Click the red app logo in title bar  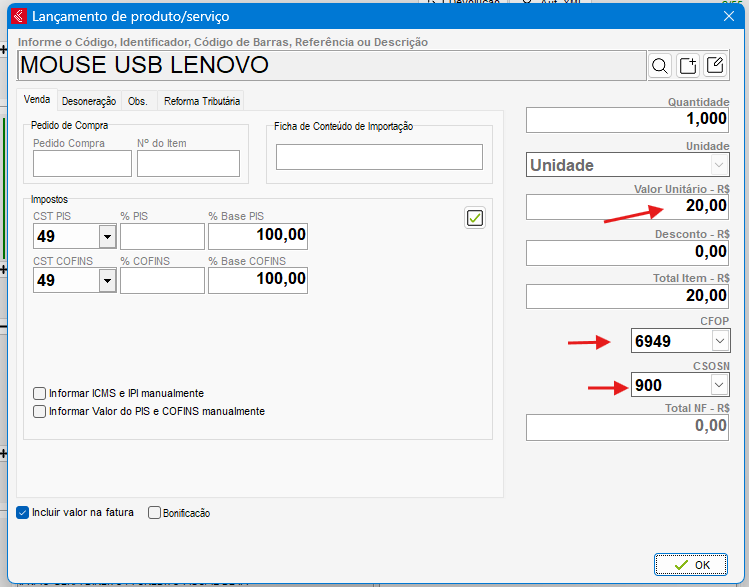[19, 16]
